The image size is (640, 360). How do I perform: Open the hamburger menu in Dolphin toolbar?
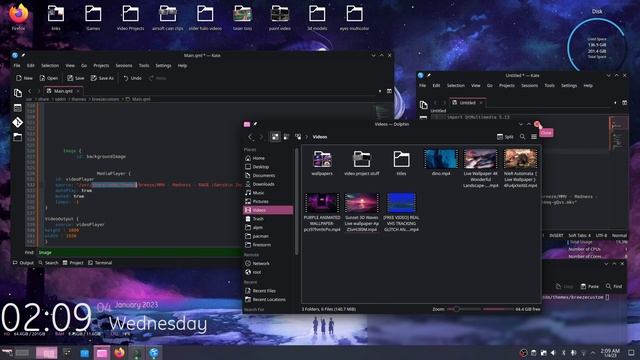point(533,137)
